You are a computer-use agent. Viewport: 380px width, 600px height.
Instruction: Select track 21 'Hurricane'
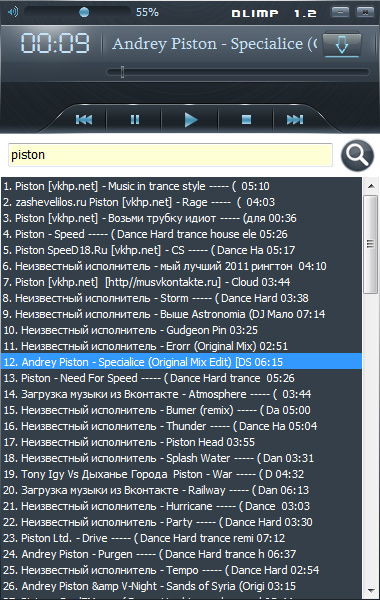point(181,506)
